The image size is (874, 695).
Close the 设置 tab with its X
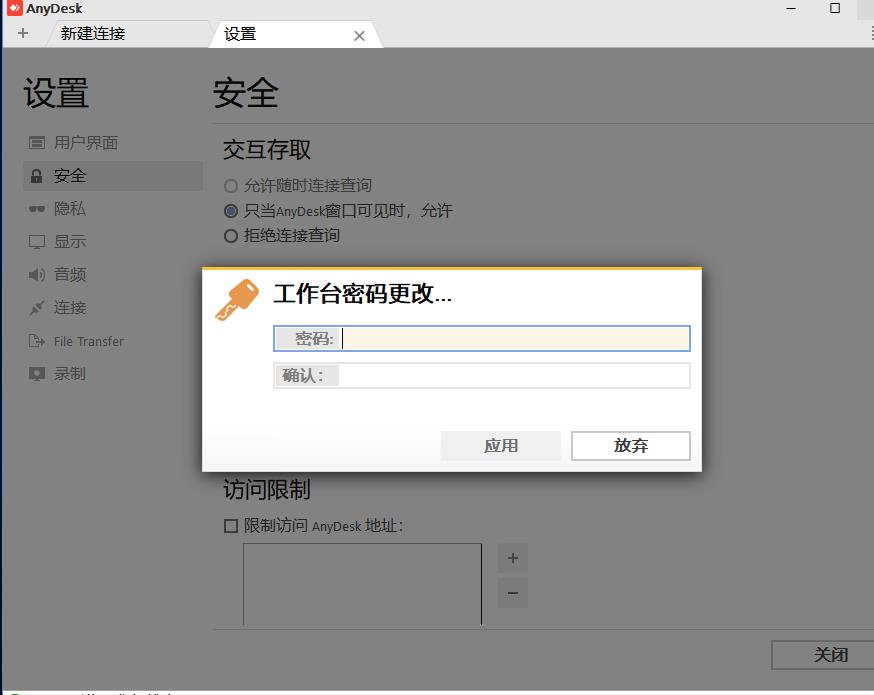pyautogui.click(x=360, y=36)
